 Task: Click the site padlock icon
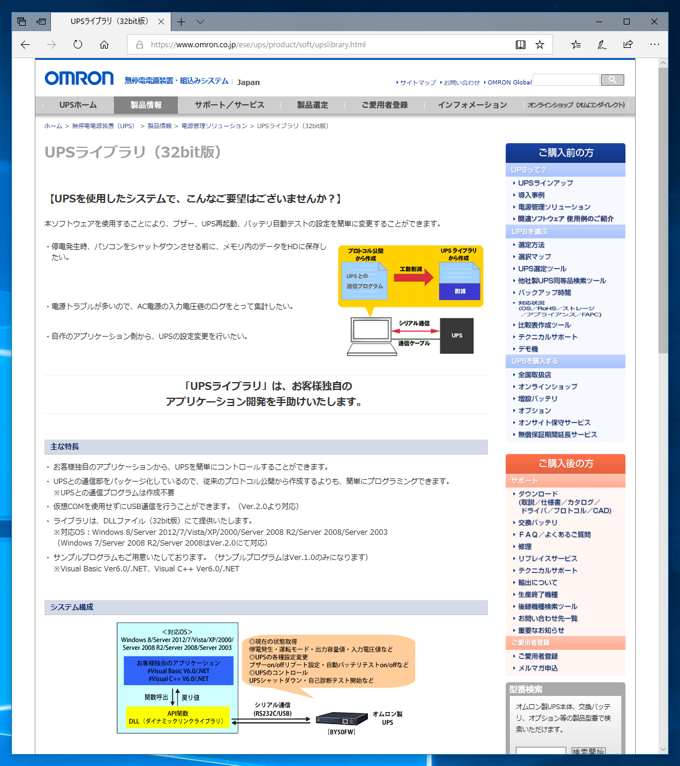click(x=140, y=44)
